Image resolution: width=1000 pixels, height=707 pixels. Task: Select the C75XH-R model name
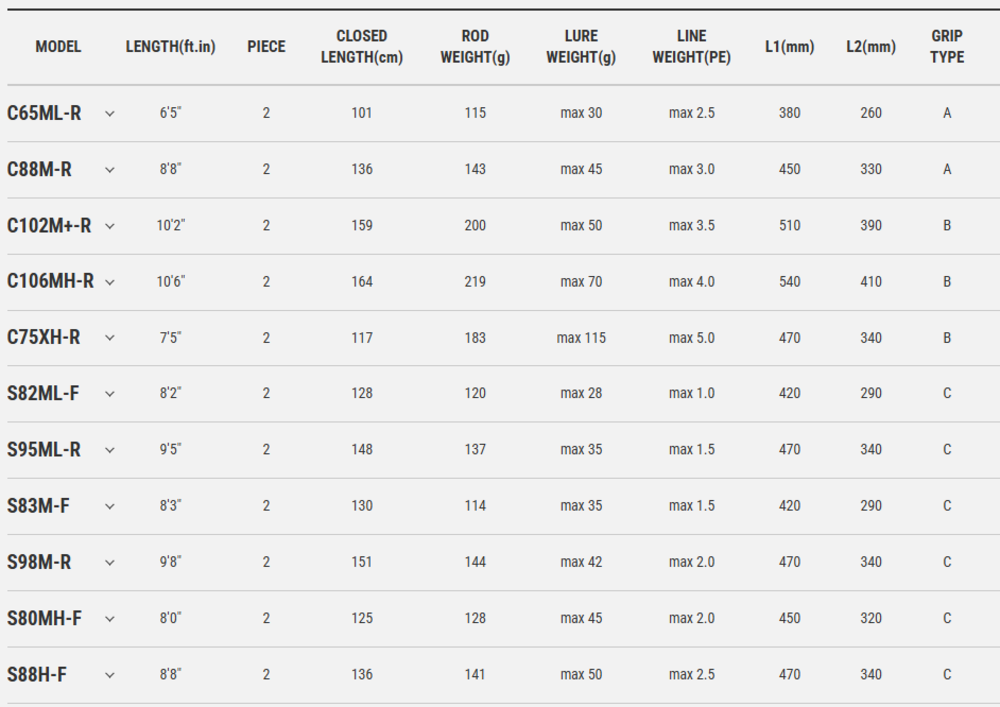point(43,337)
